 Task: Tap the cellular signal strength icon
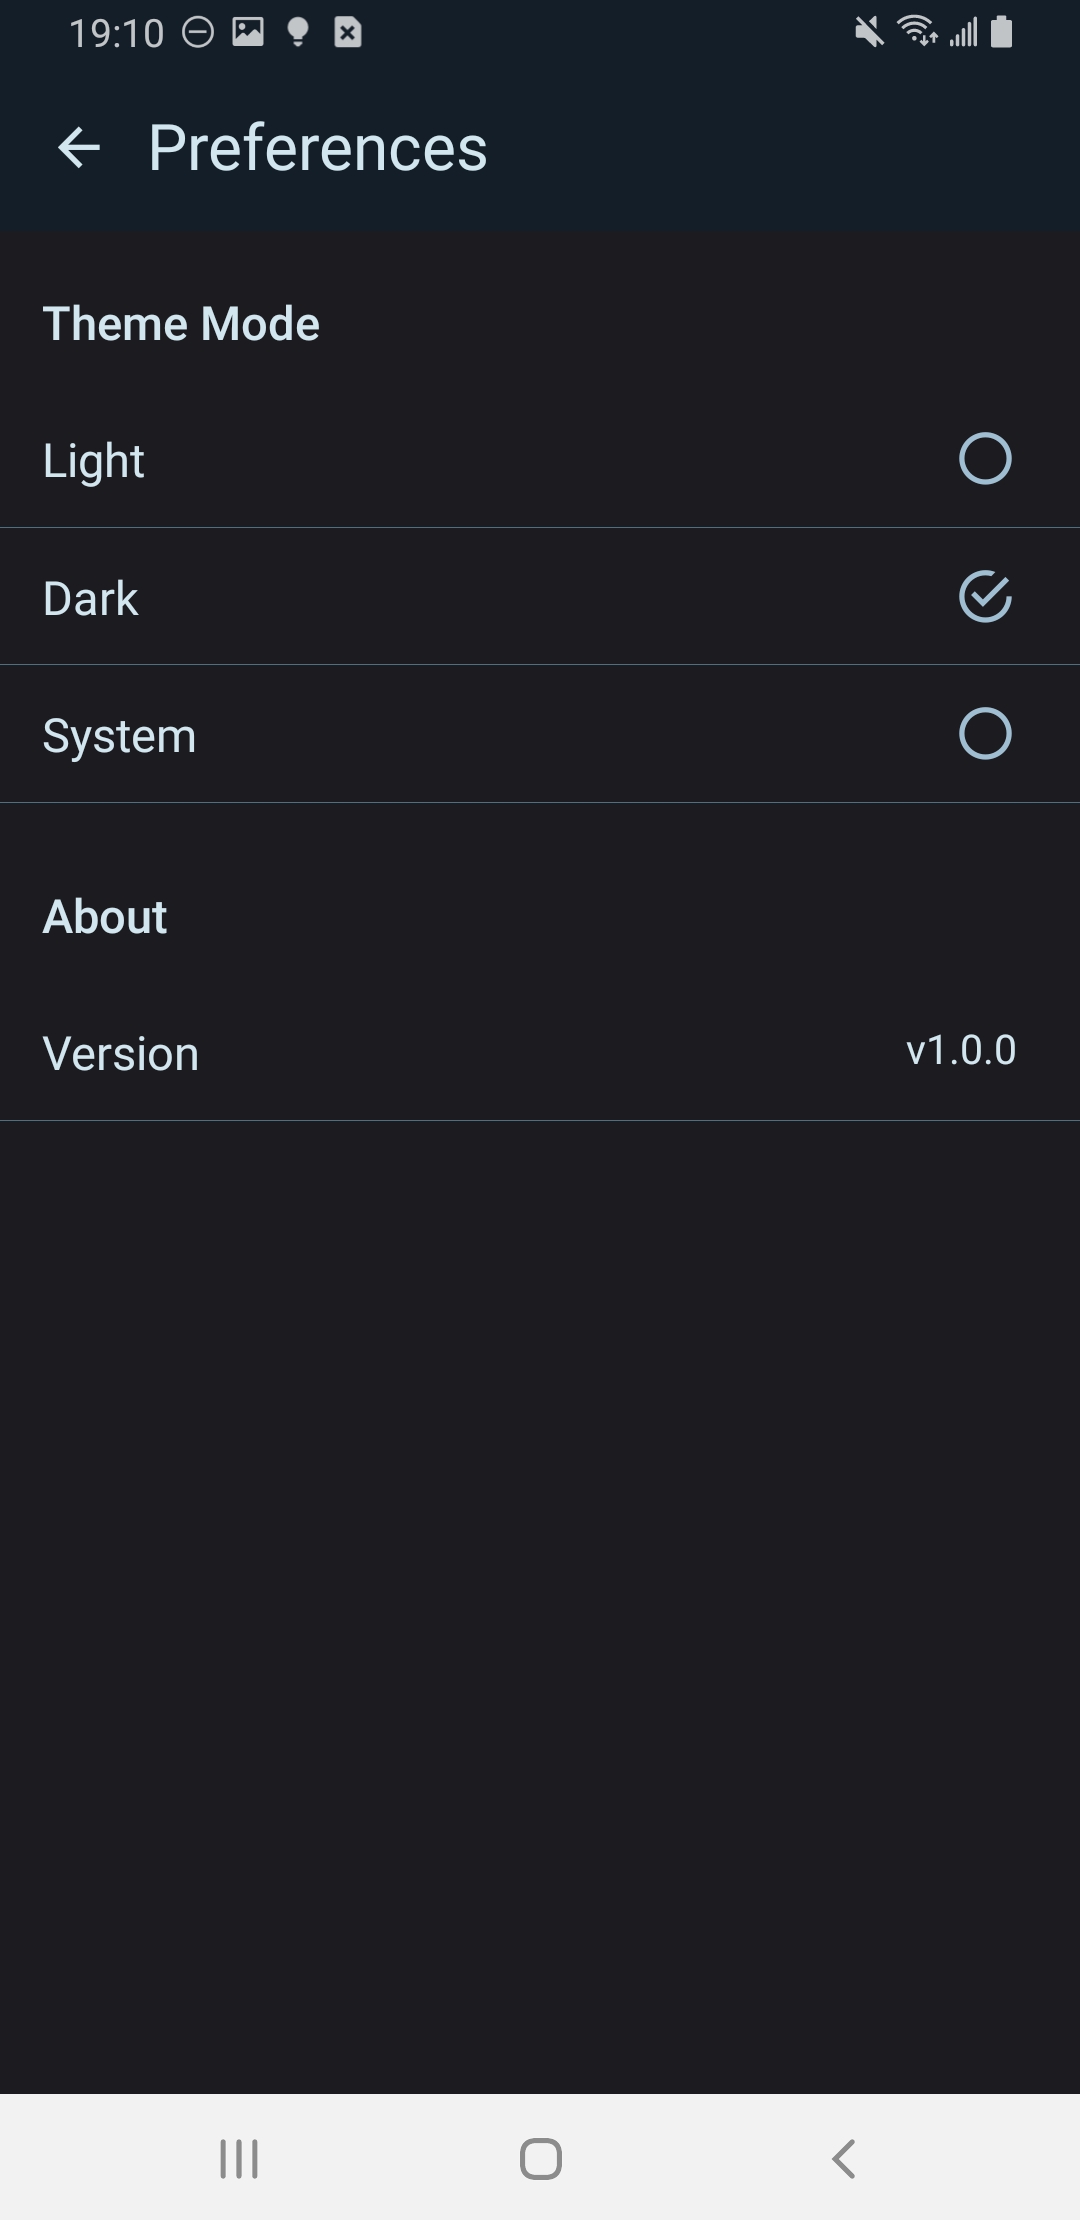pos(964,33)
